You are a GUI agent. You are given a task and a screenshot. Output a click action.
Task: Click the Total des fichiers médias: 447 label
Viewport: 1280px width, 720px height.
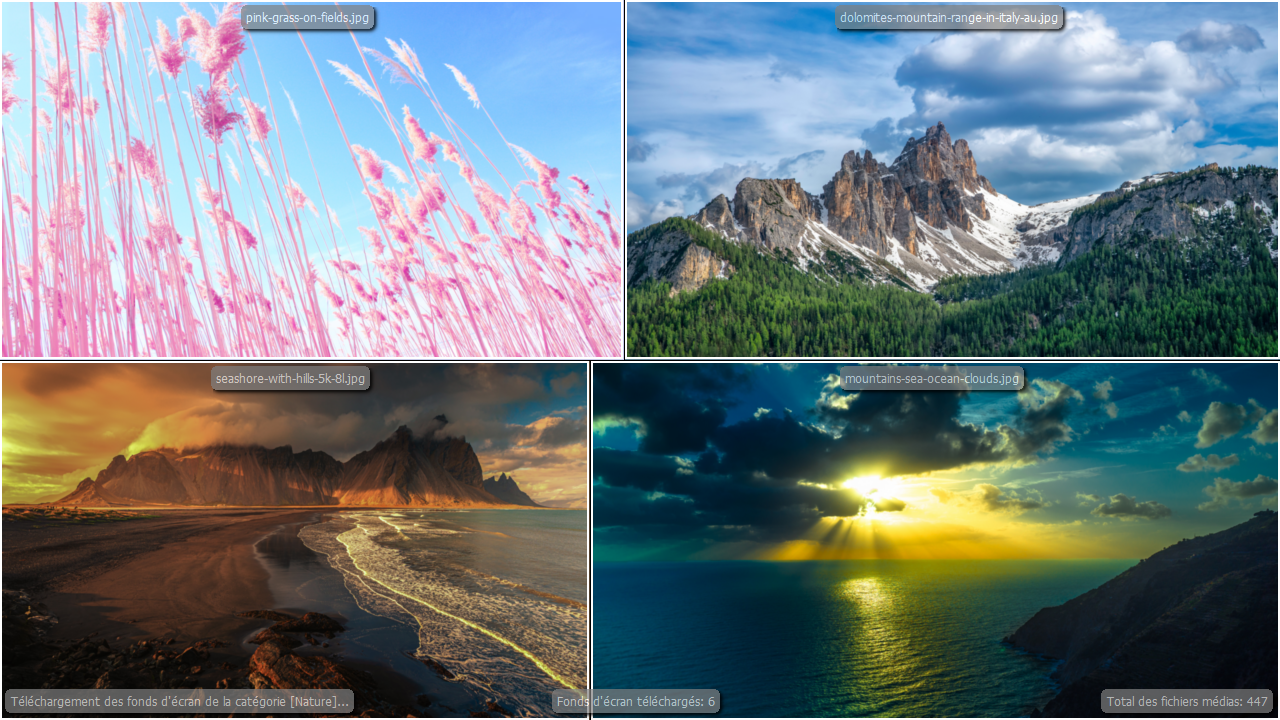point(1187,701)
